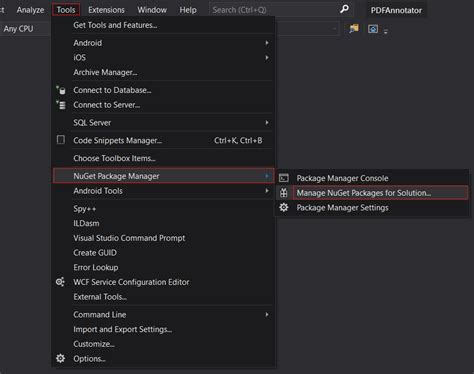Select Choose Toolbox Items entry

pos(163,158)
